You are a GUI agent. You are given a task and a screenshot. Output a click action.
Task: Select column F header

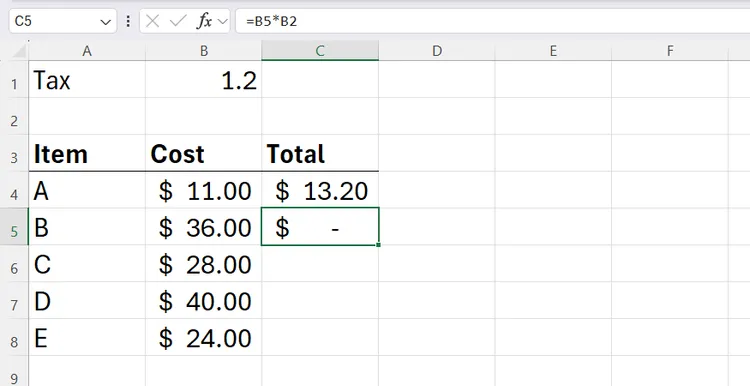pos(670,51)
